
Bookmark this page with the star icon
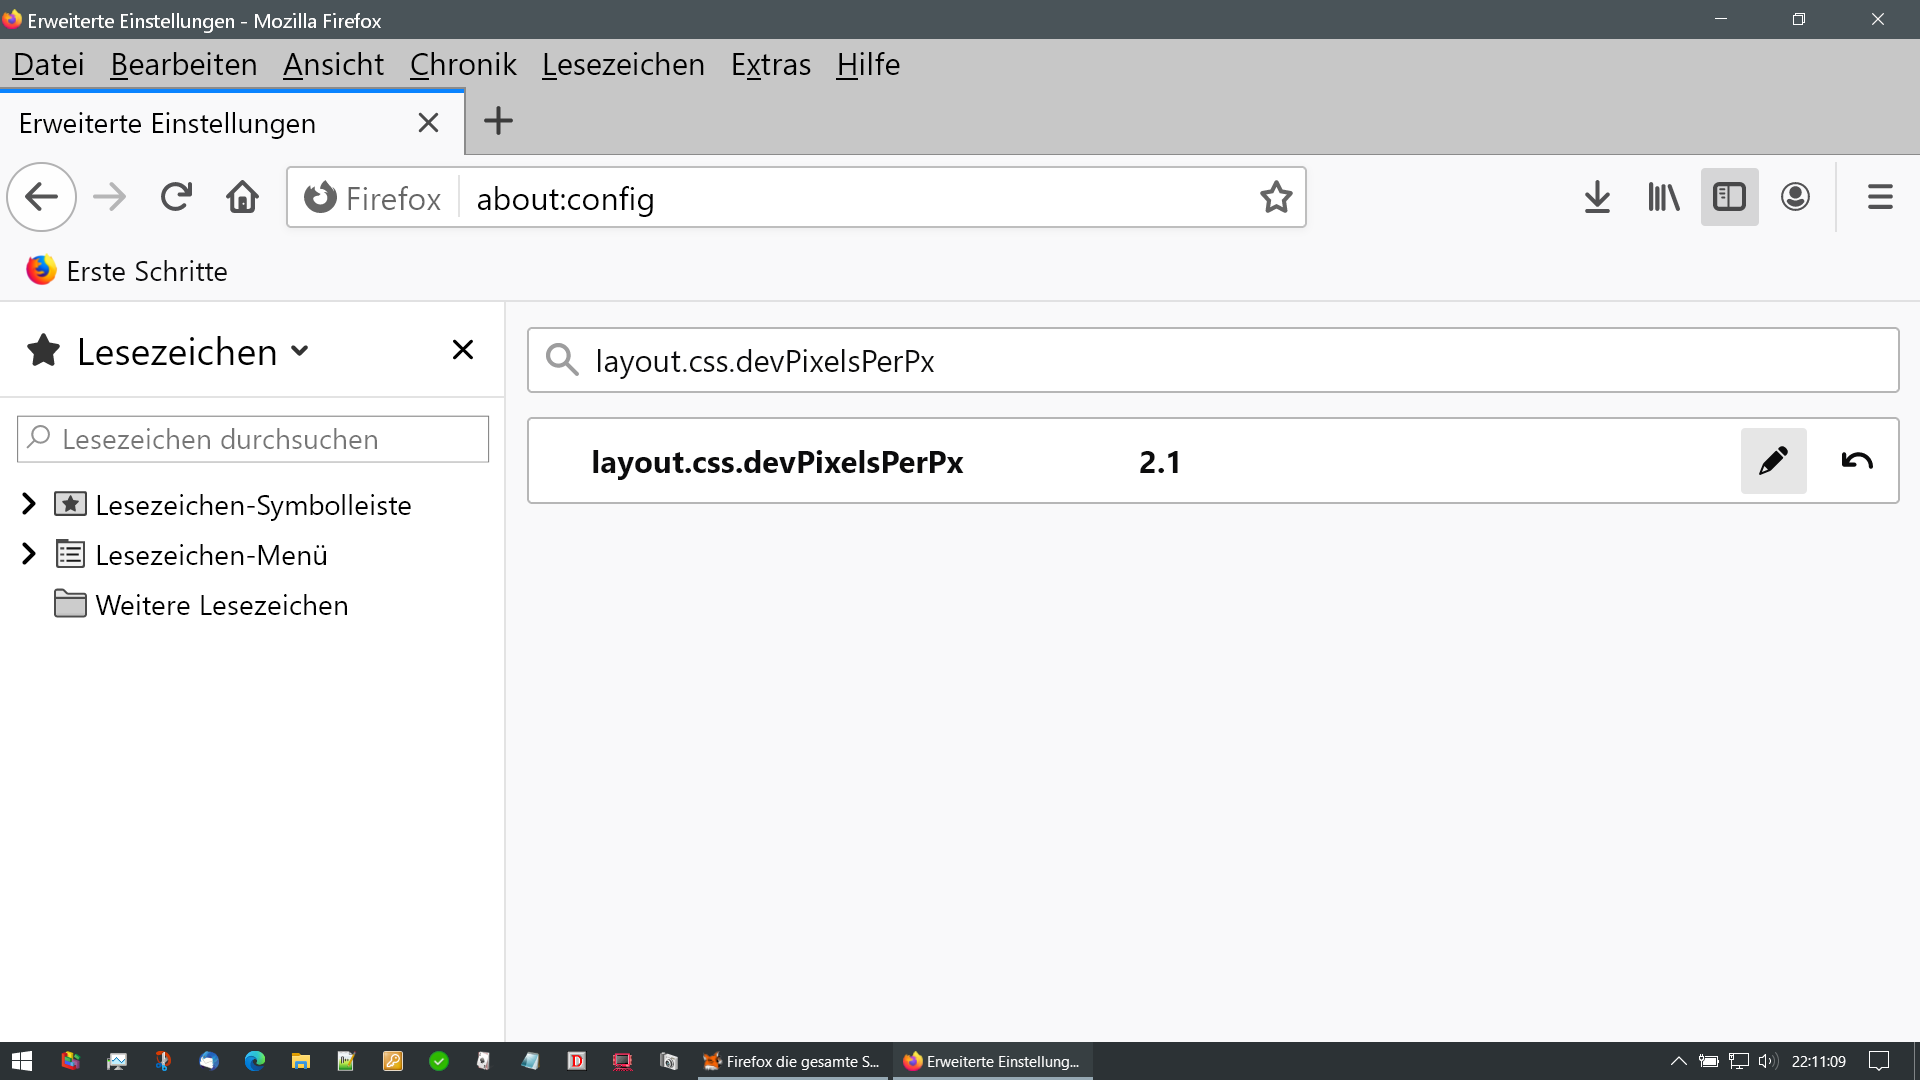point(1275,198)
